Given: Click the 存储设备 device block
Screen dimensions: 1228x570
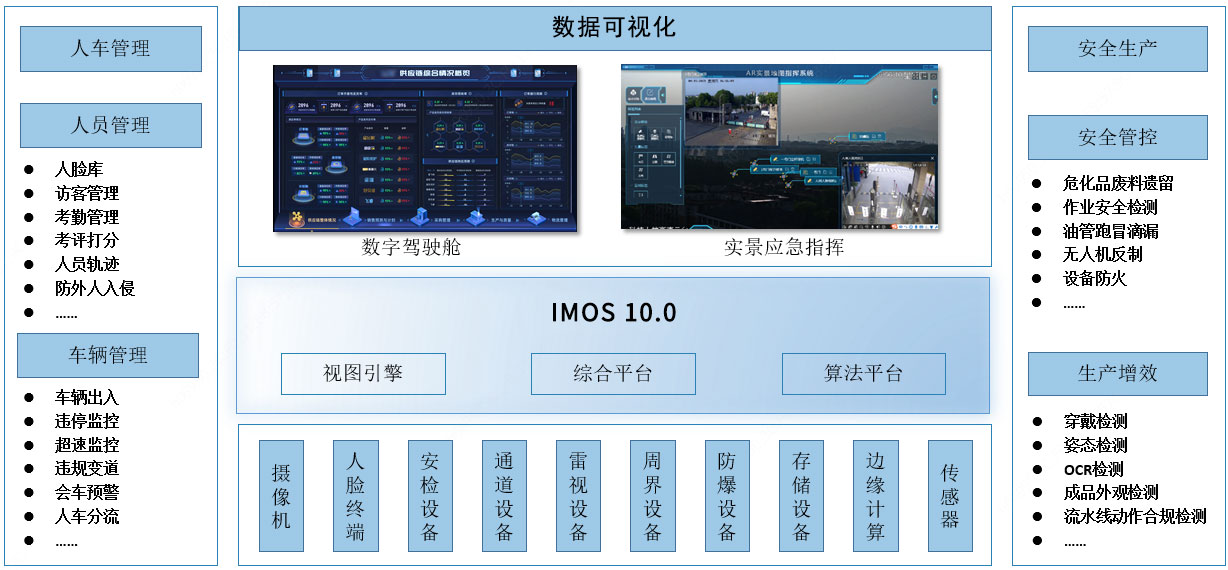Looking at the screenshot, I should click(x=801, y=496).
